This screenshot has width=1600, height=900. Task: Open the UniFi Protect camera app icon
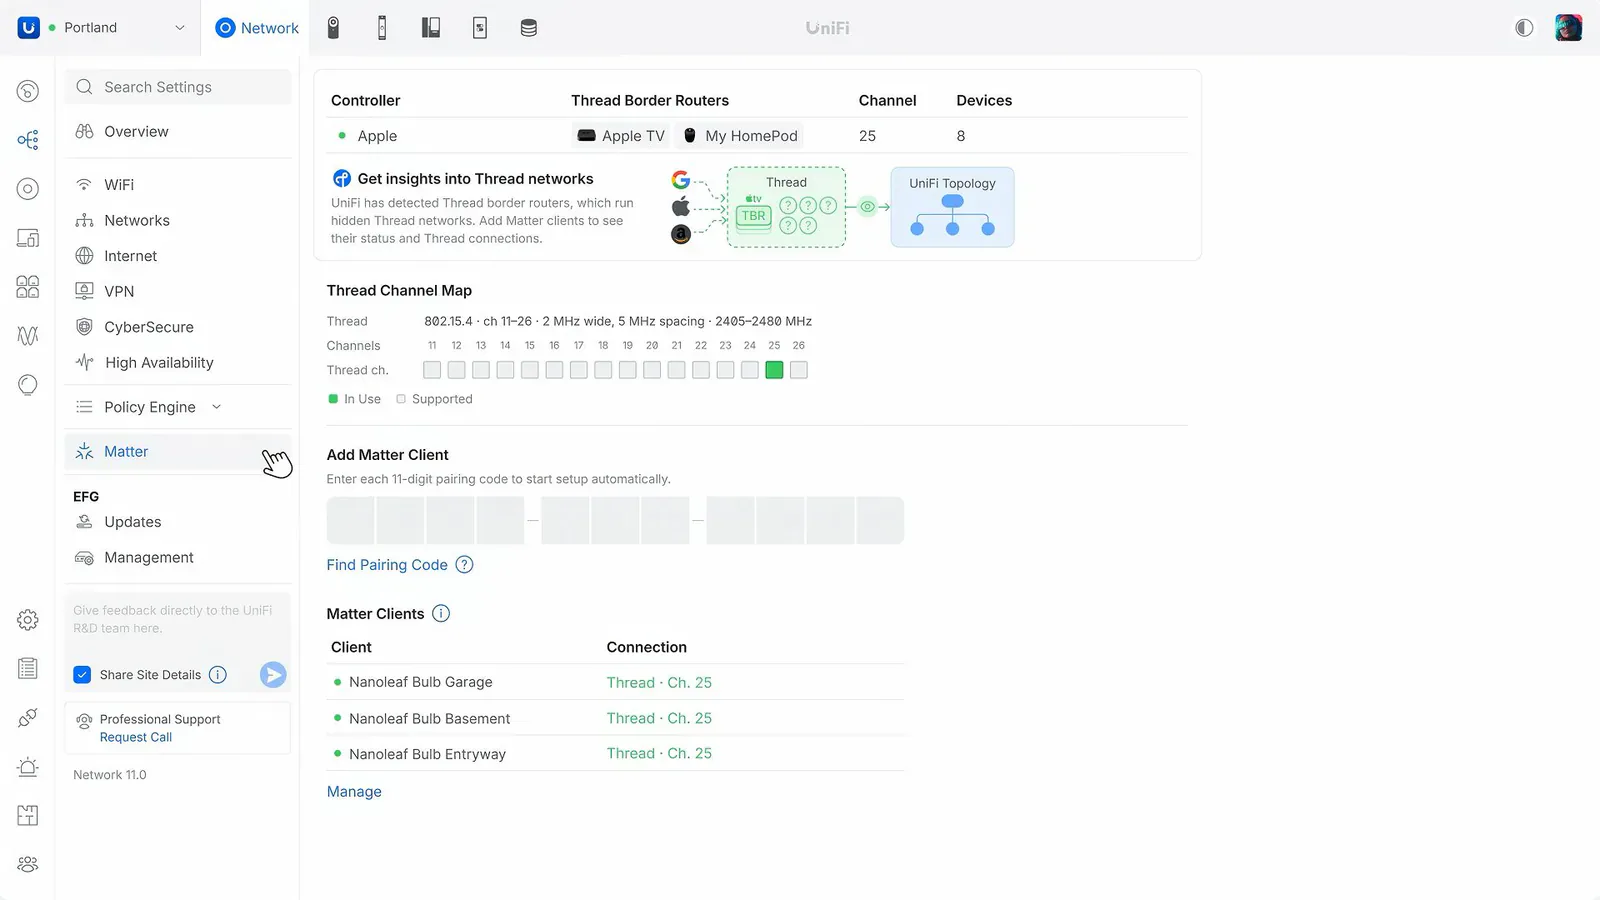click(334, 28)
